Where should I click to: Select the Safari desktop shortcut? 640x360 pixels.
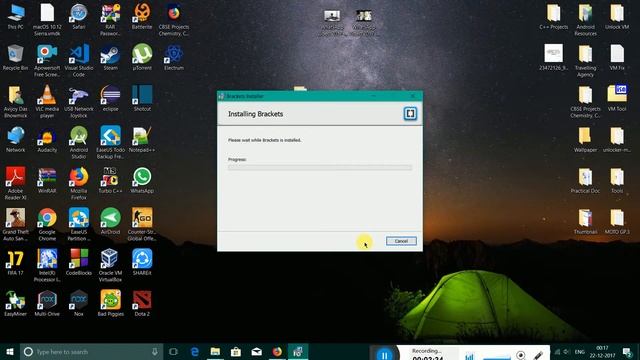click(x=79, y=17)
